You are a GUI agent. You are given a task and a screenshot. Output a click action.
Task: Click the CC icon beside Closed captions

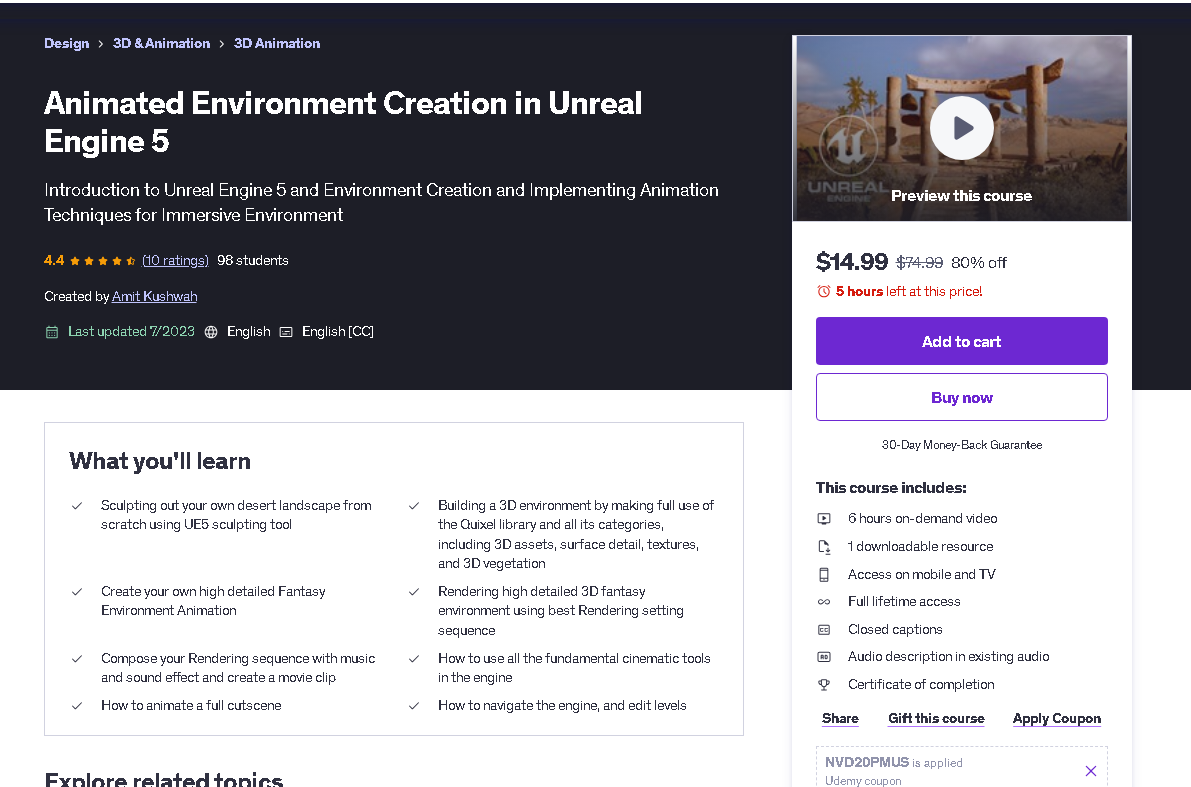[824, 630]
